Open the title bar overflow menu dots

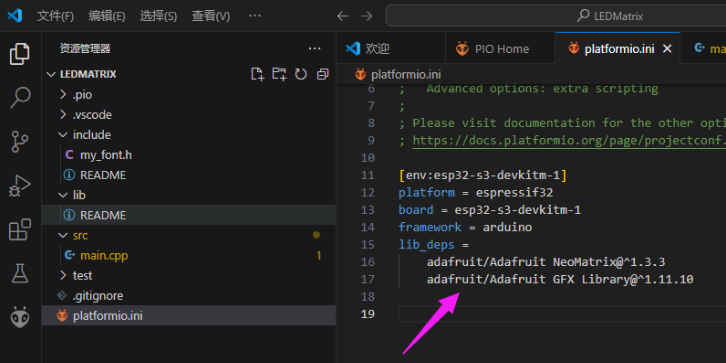(x=255, y=16)
